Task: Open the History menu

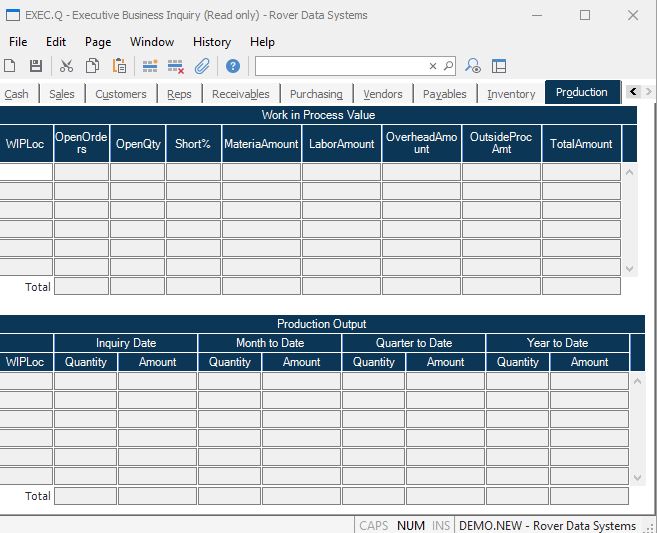Action: pyautogui.click(x=211, y=42)
